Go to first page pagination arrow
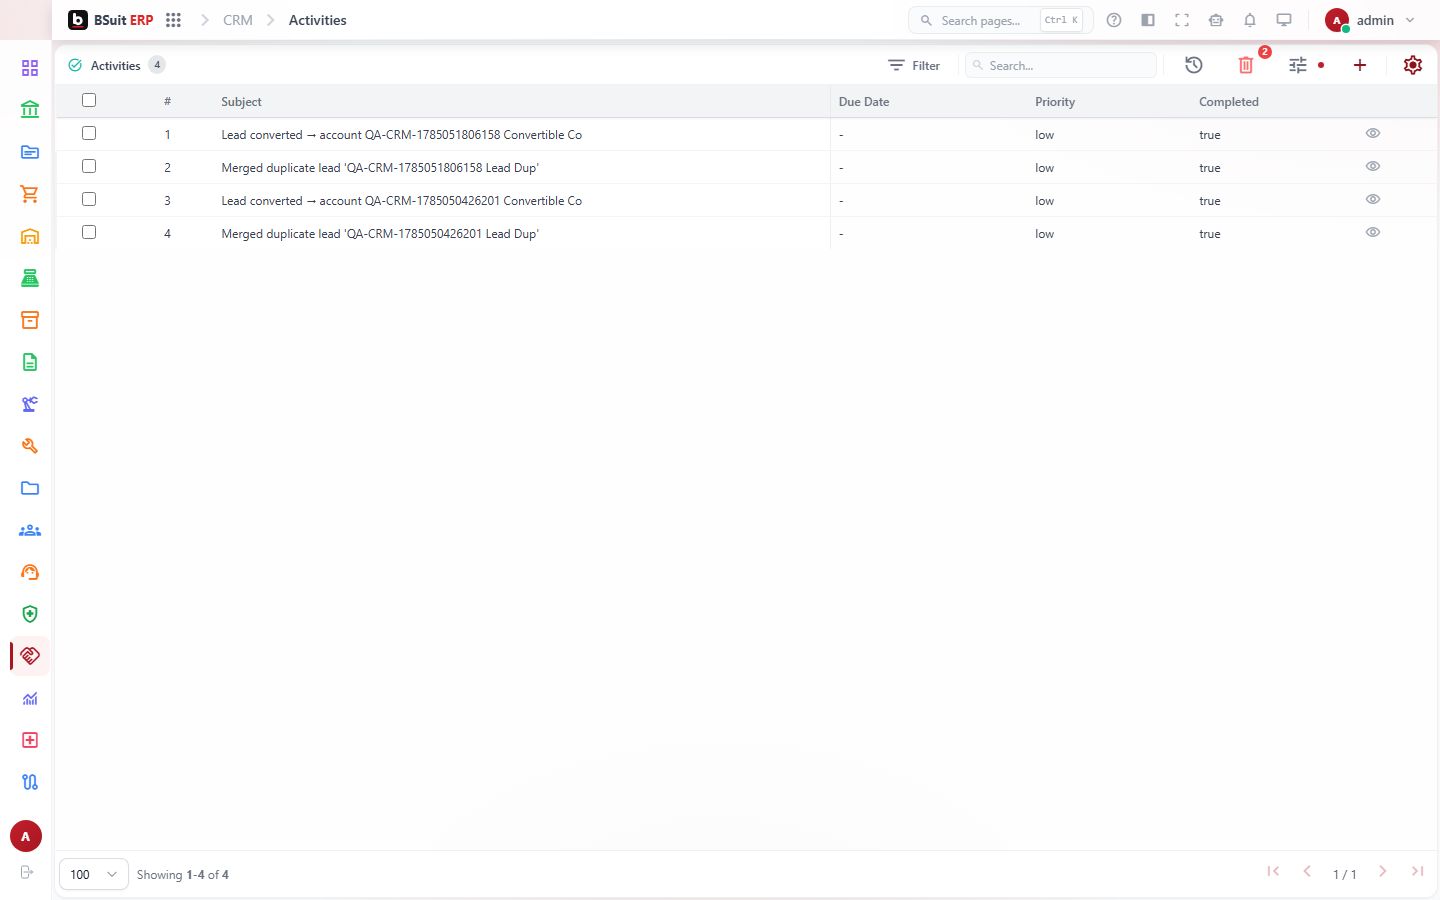Screen dimensions: 1440x900 (1273, 872)
